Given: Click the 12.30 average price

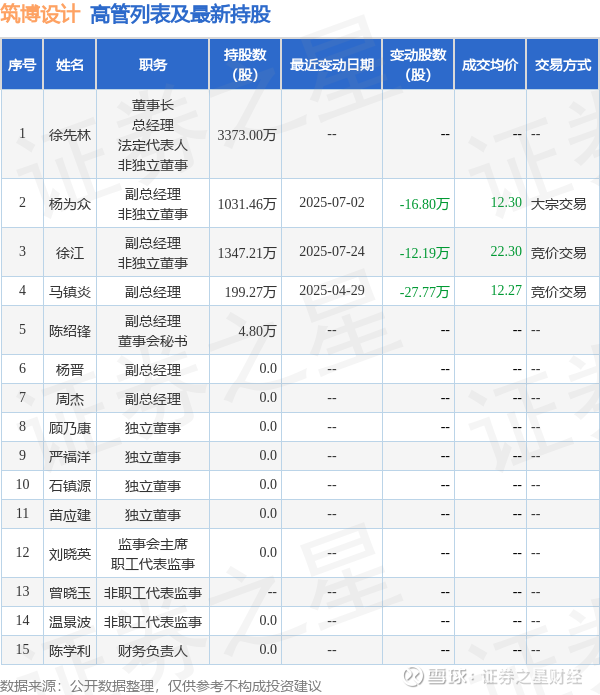Looking at the screenshot, I should (x=506, y=203).
